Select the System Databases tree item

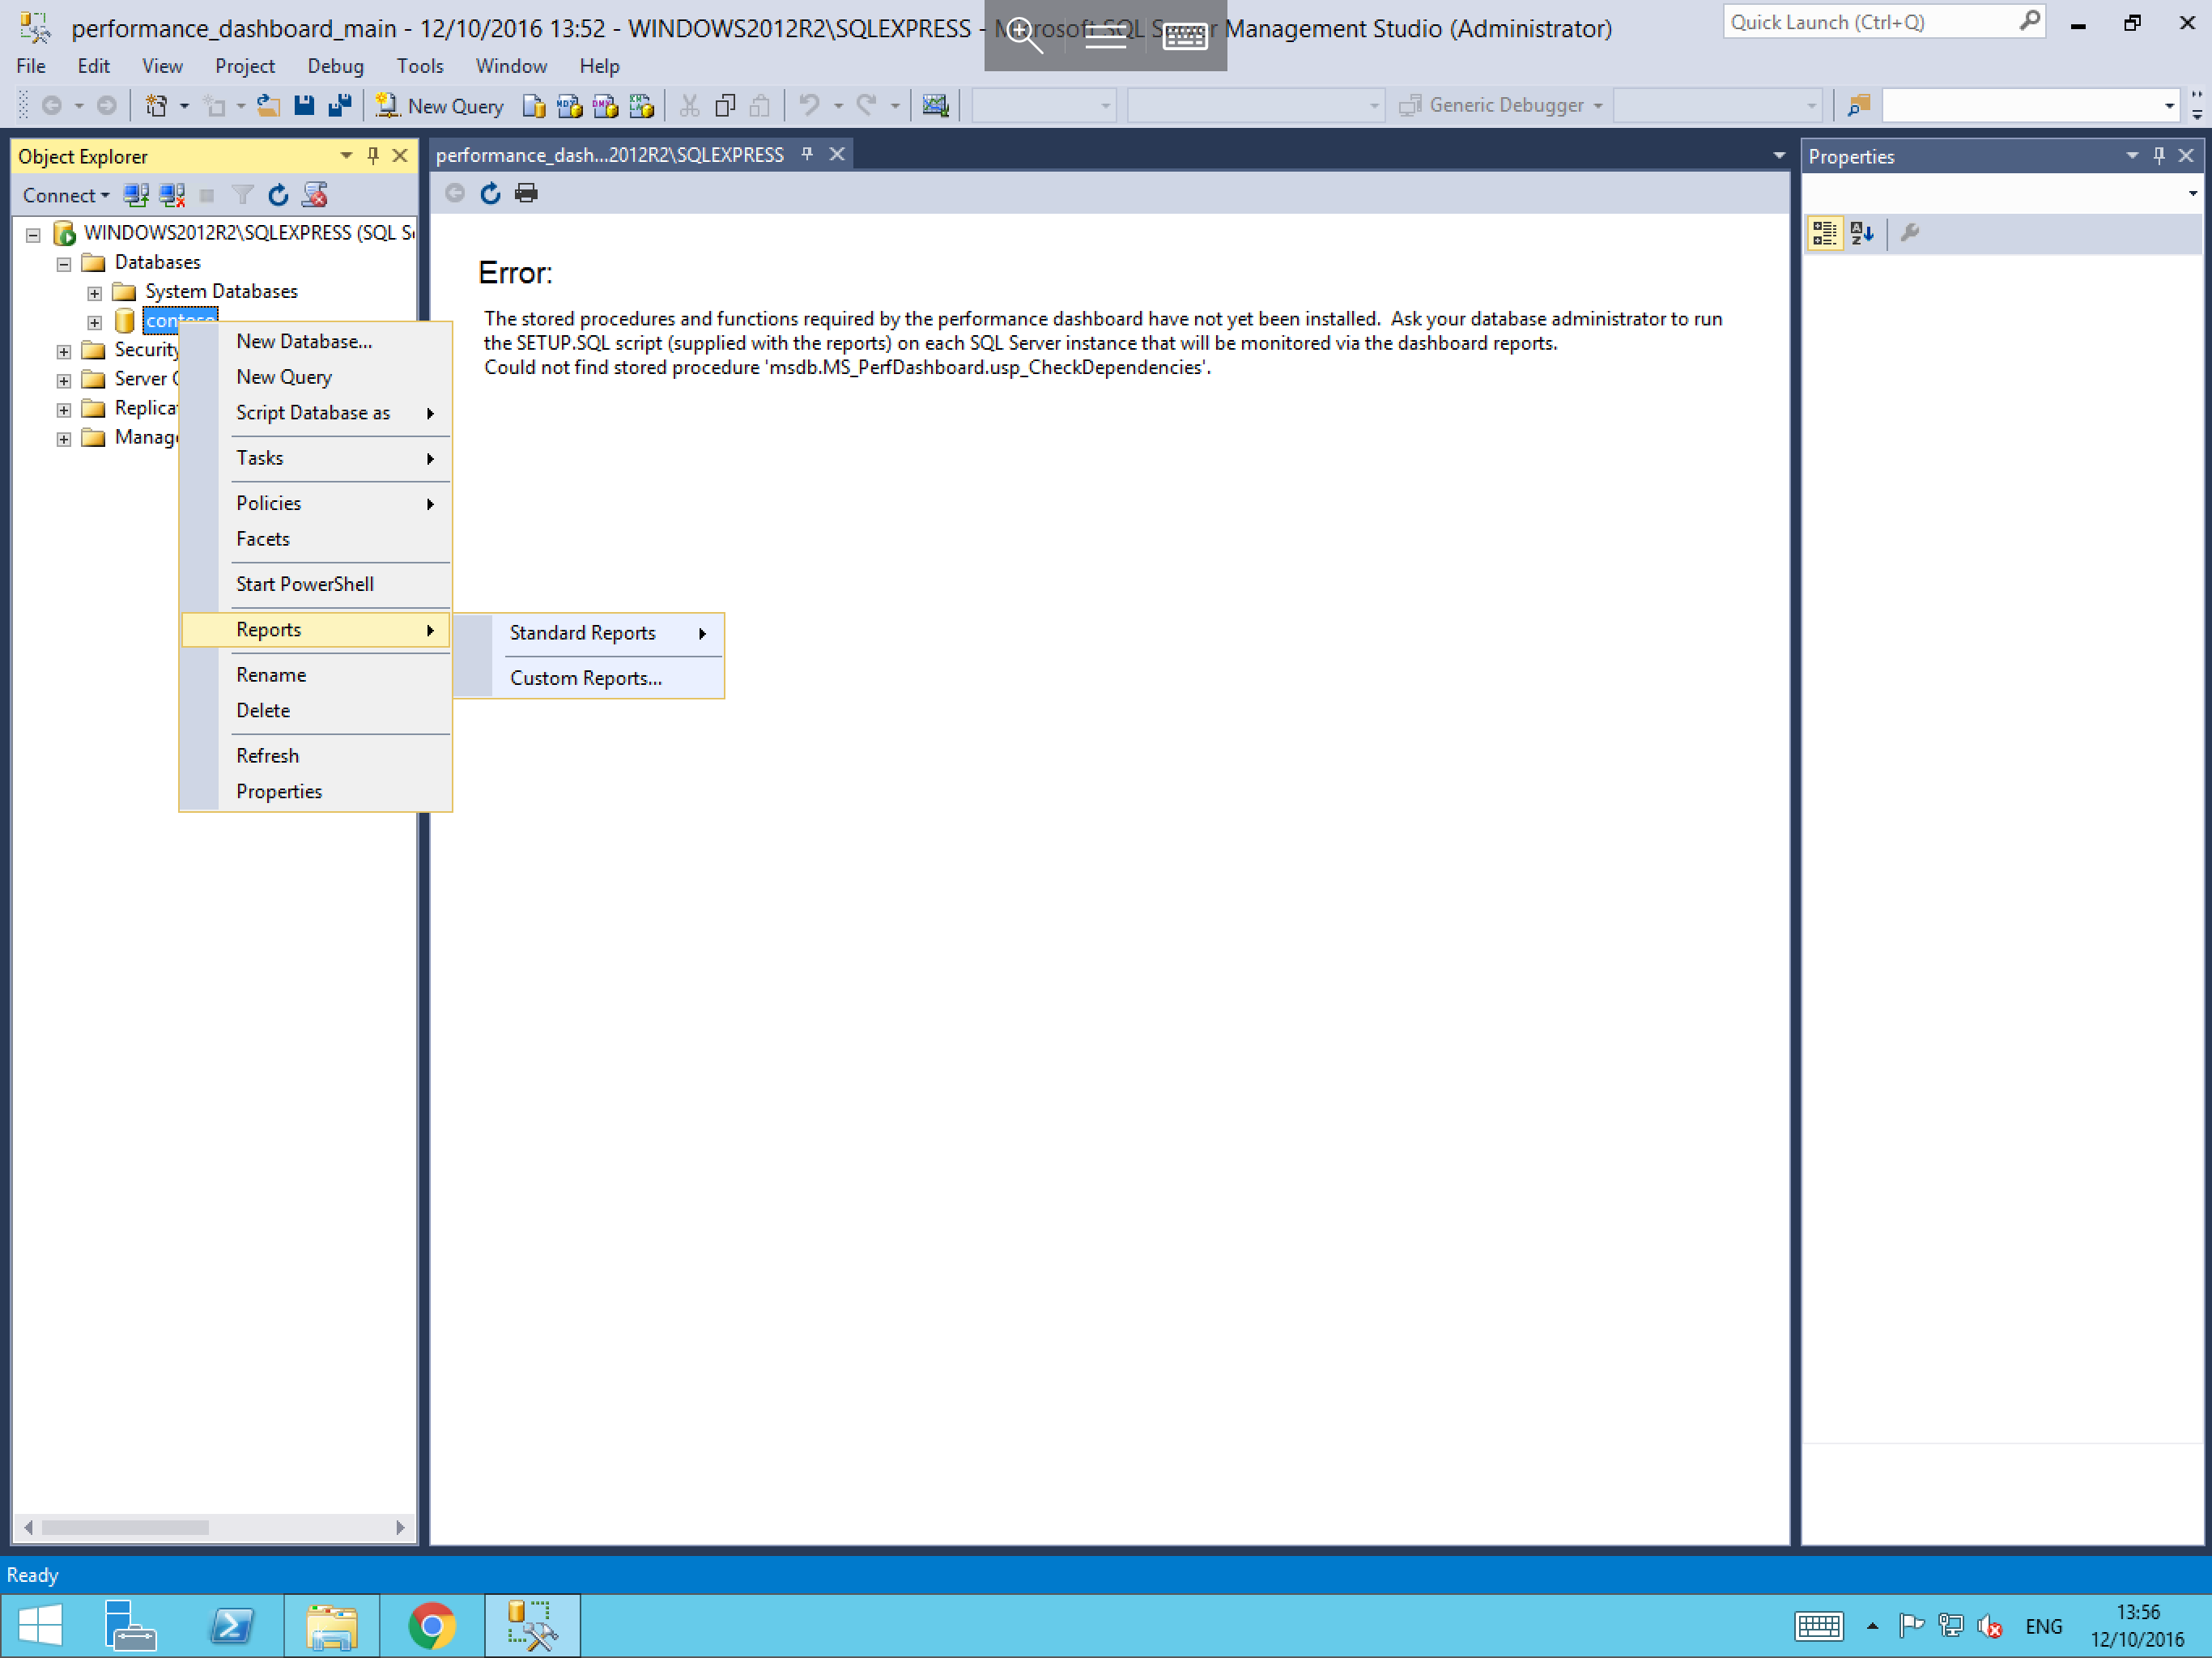tap(221, 292)
